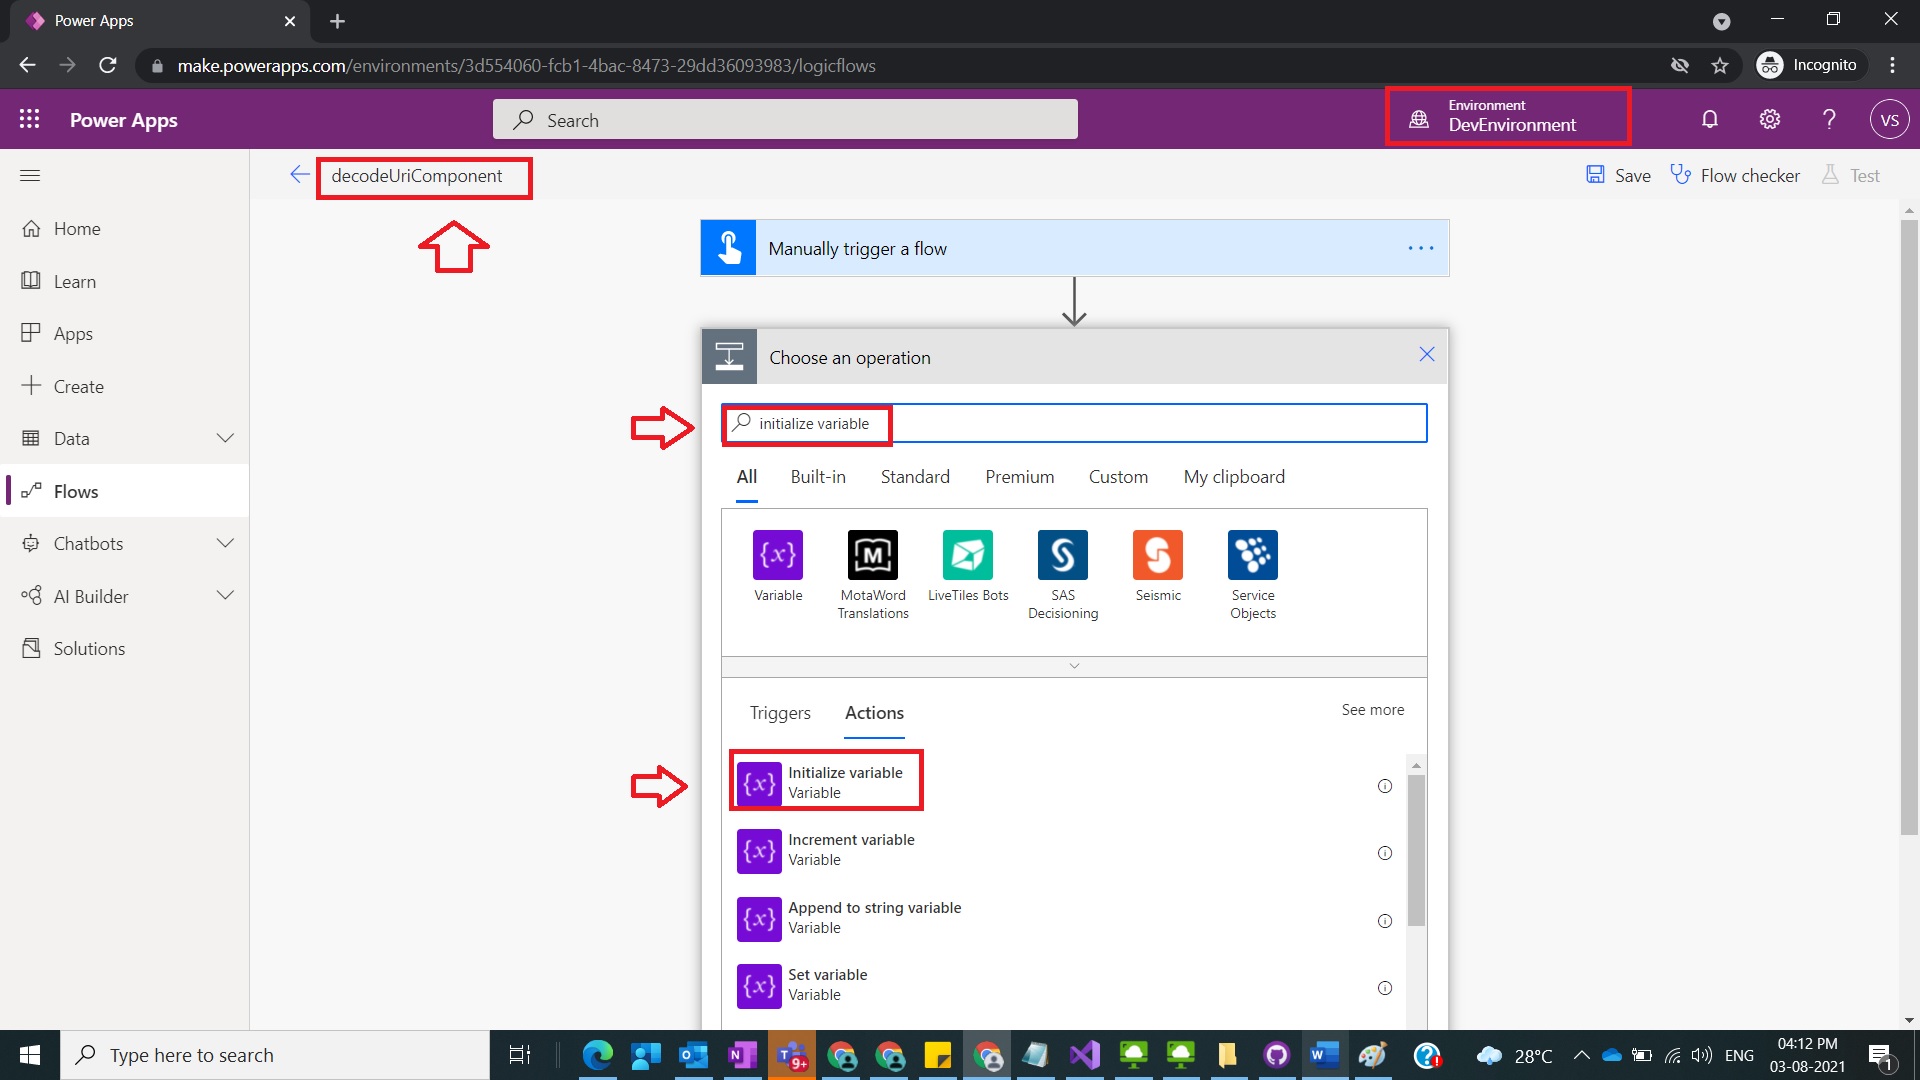Select the Initialize variable action
The height and width of the screenshot is (1080, 1920).
pos(846,781)
